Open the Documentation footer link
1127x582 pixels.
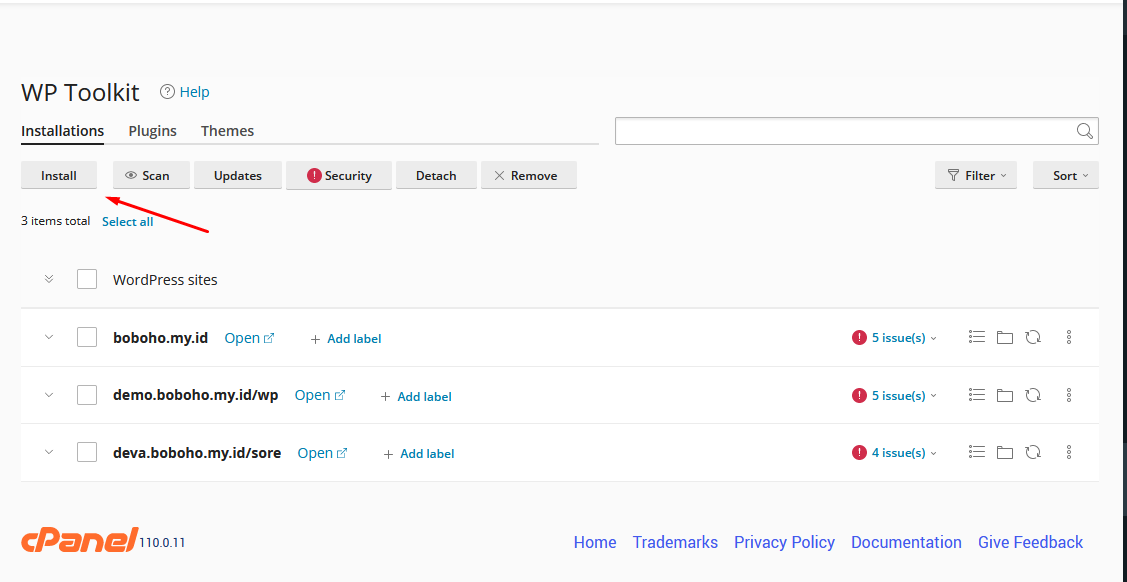tap(906, 542)
